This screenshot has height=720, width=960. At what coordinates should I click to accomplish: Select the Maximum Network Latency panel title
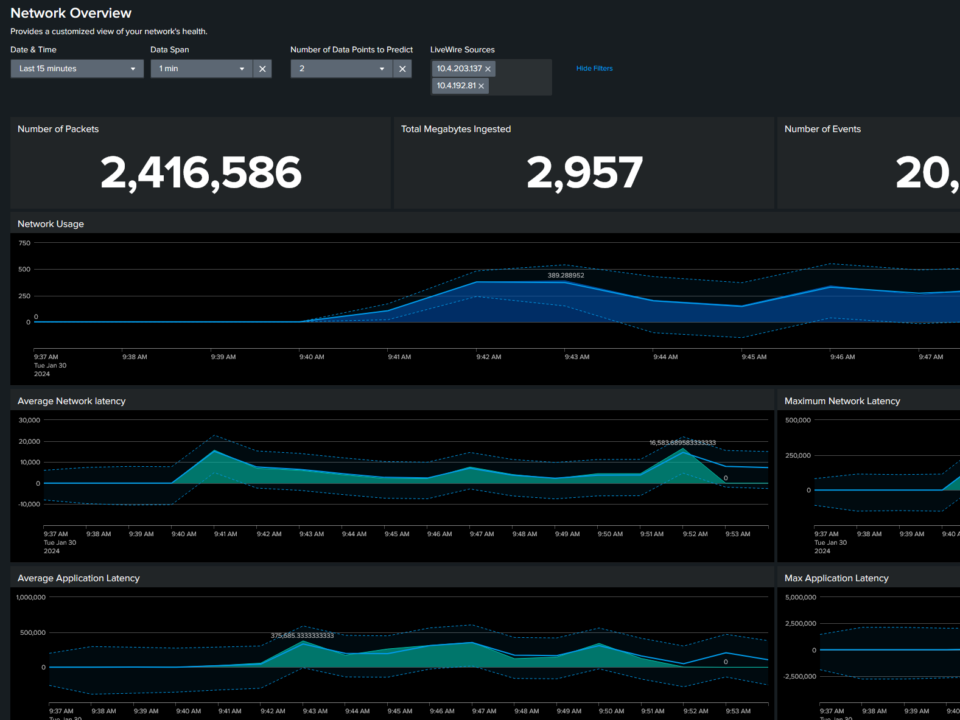pos(842,401)
